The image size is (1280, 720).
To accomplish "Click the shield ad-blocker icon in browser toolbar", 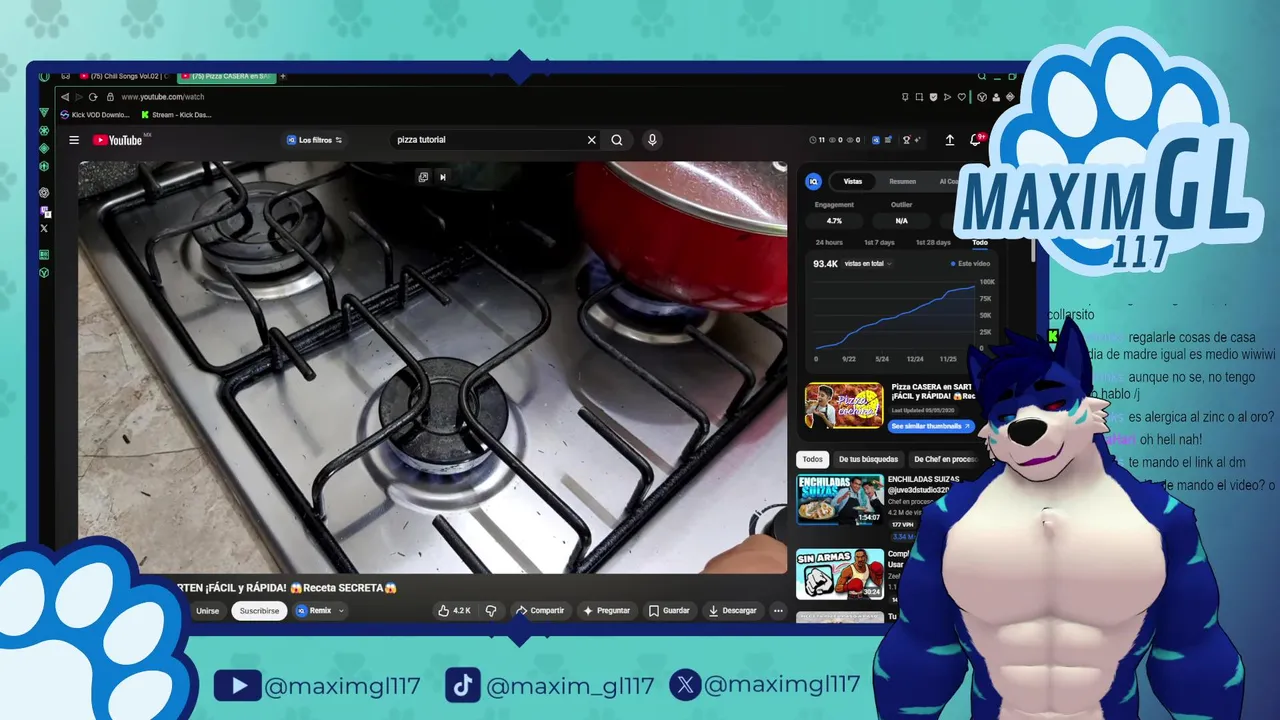I will click(933, 97).
